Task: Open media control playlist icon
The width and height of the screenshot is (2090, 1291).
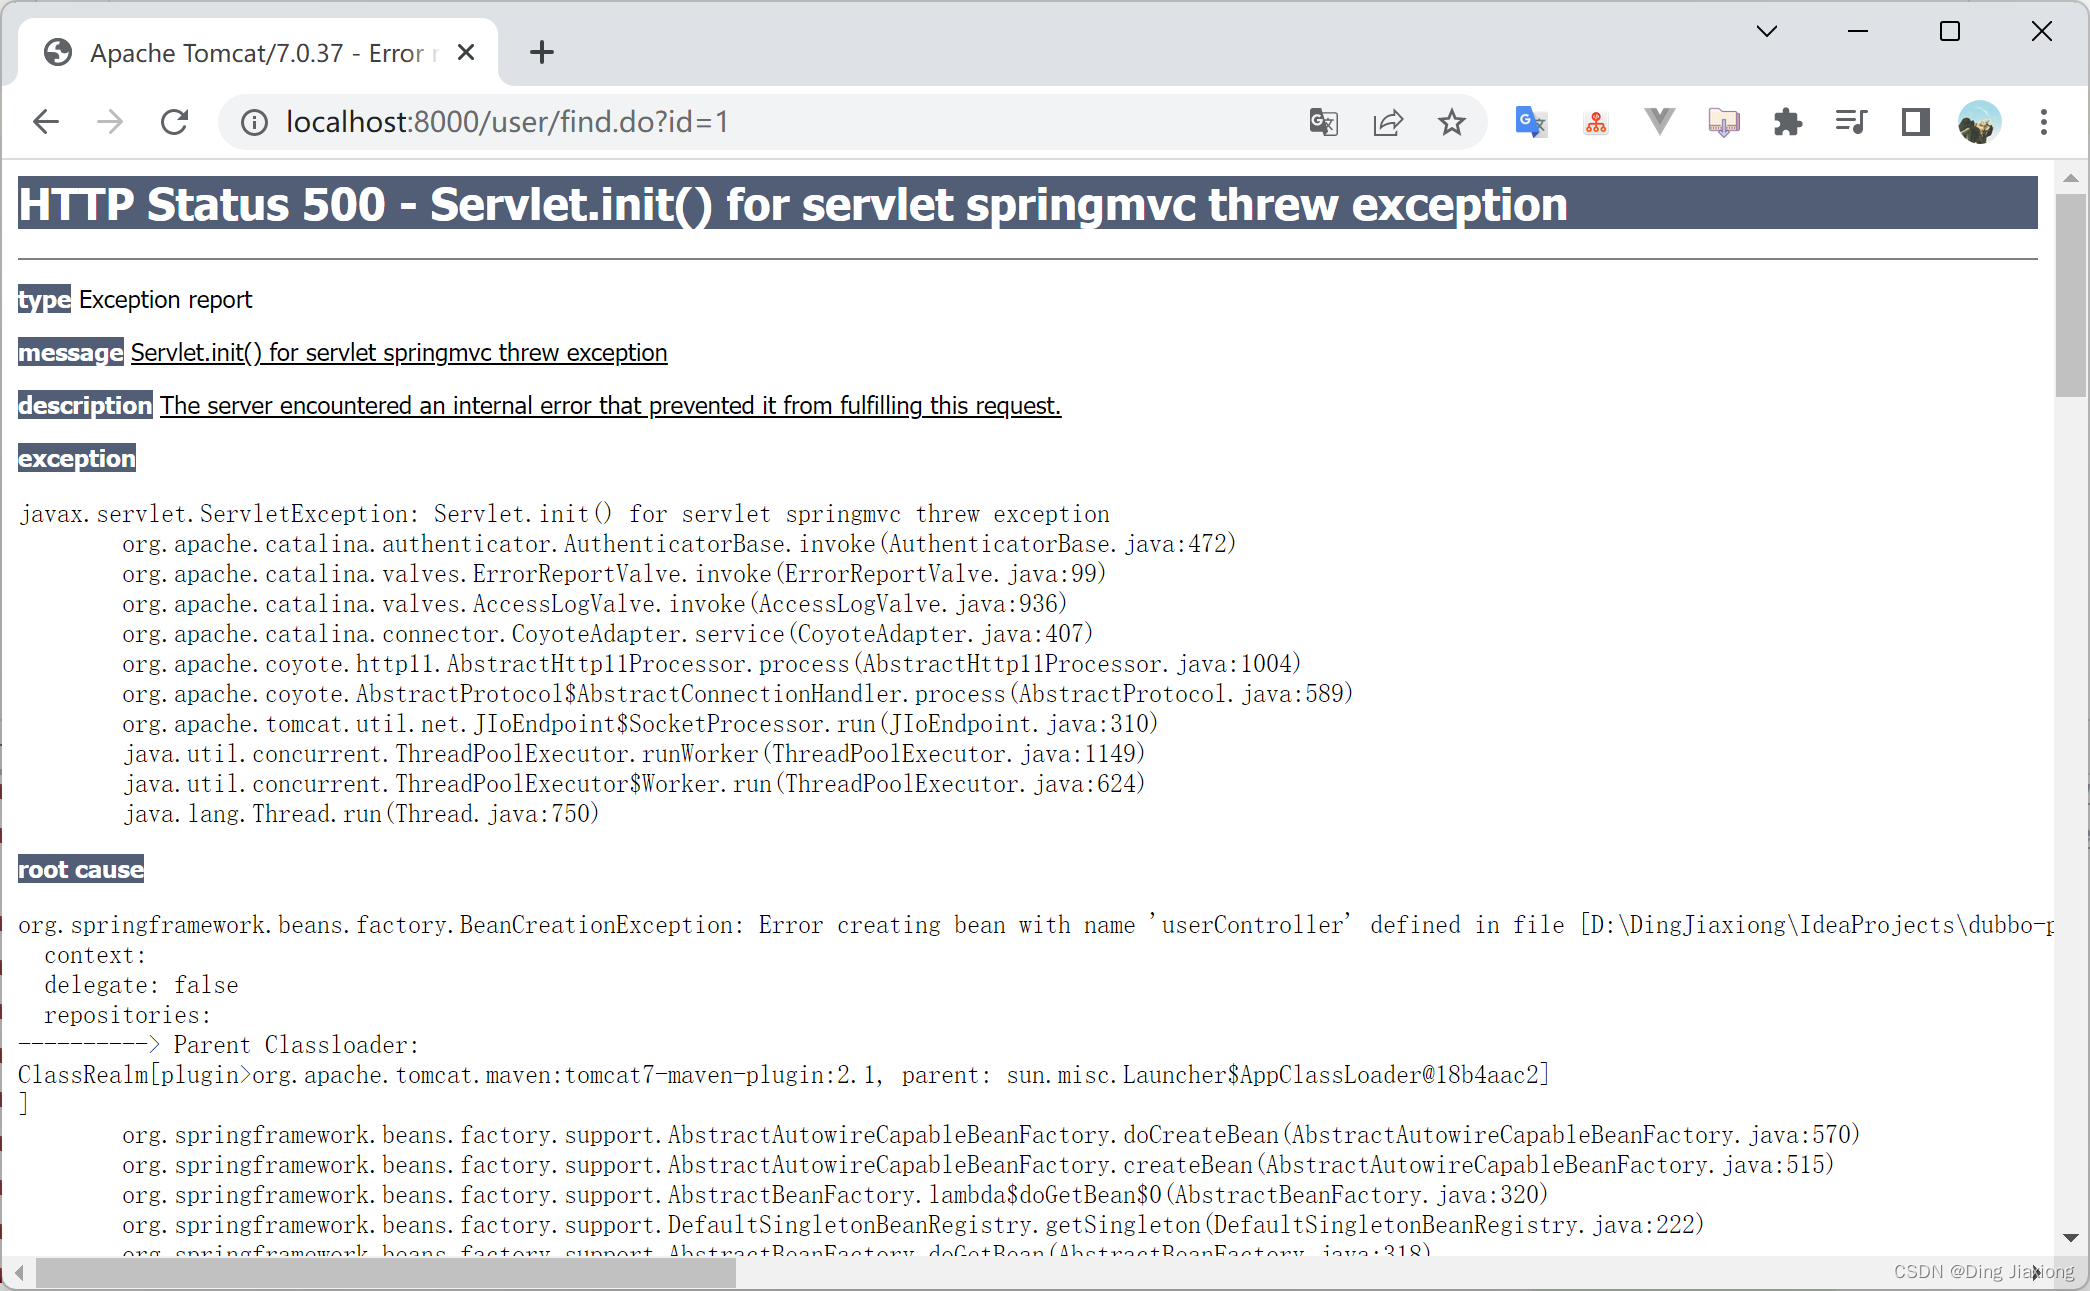Action: coord(1851,122)
